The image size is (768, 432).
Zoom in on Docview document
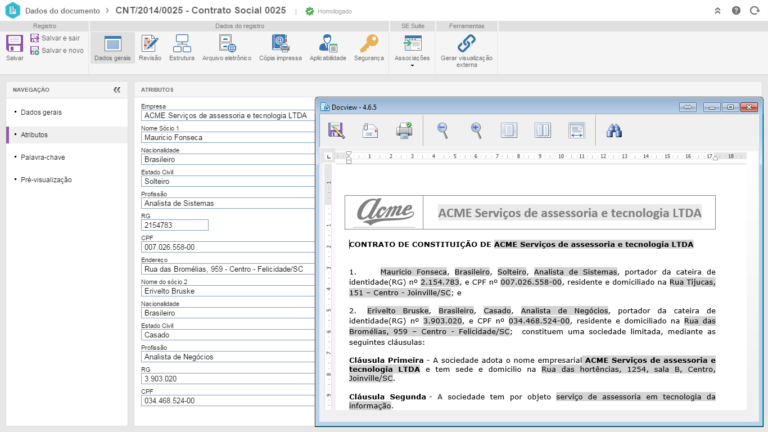(476, 130)
